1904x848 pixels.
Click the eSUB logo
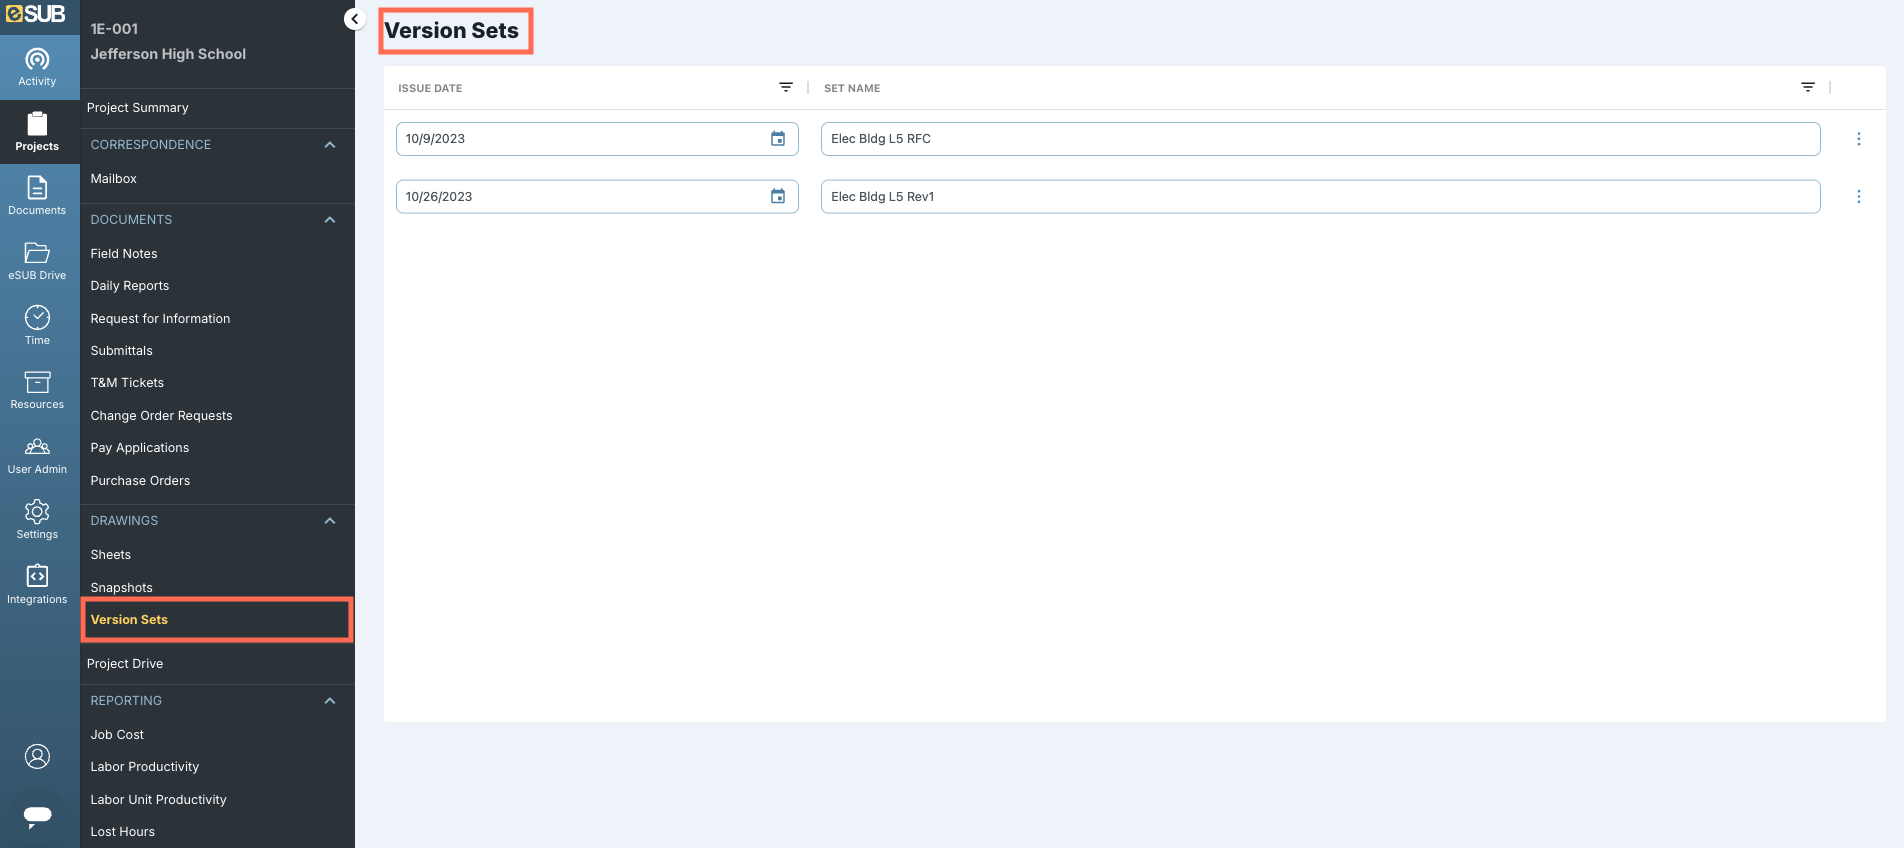point(36,14)
